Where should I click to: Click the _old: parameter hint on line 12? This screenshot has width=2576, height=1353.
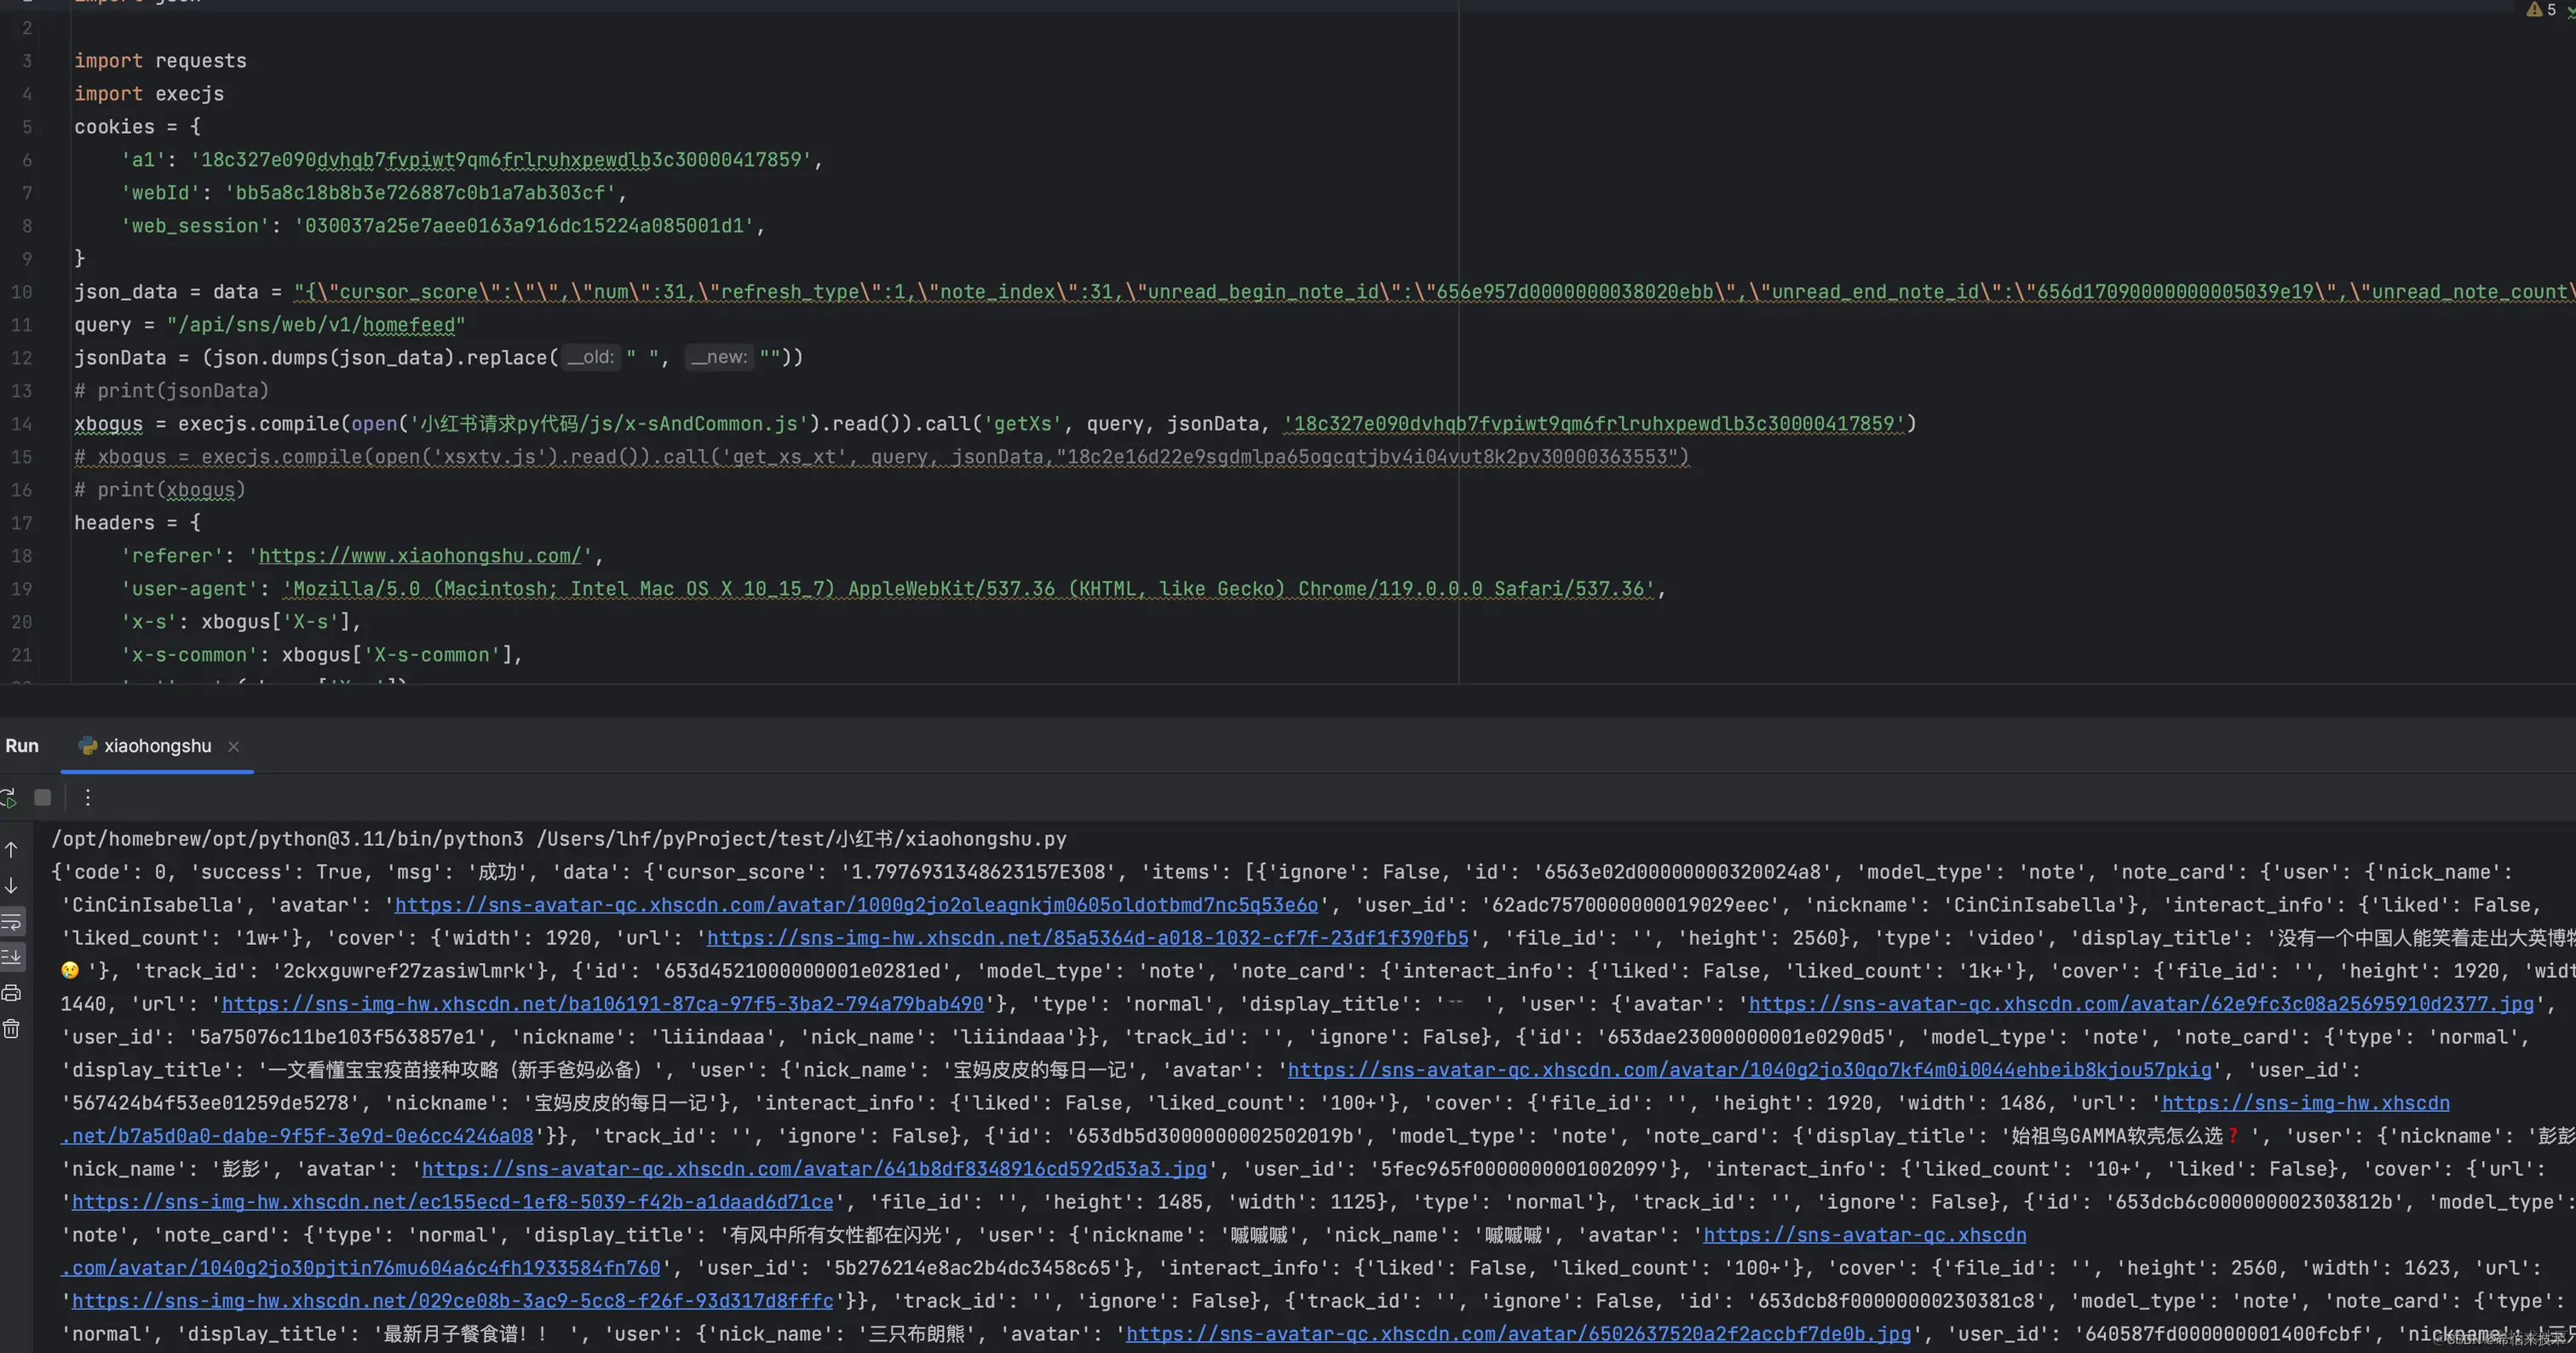coord(590,357)
